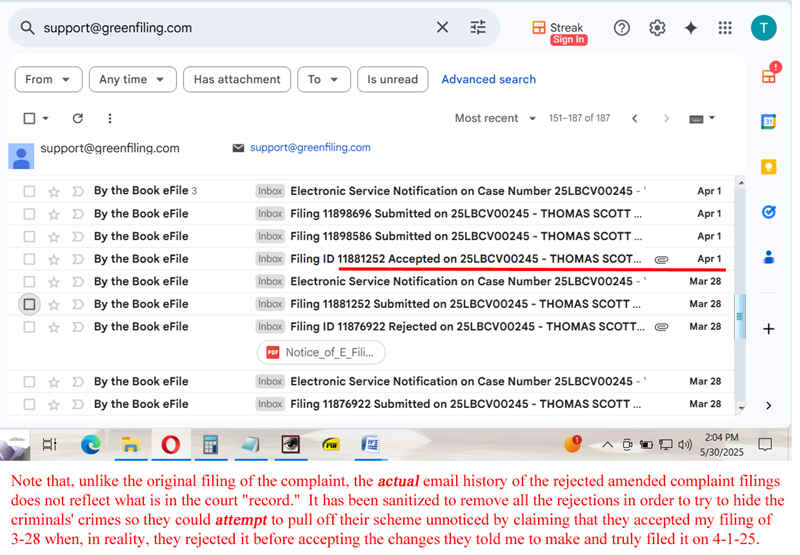Open the Most recent sort dropdown
The image size is (800, 555).
pos(495,118)
